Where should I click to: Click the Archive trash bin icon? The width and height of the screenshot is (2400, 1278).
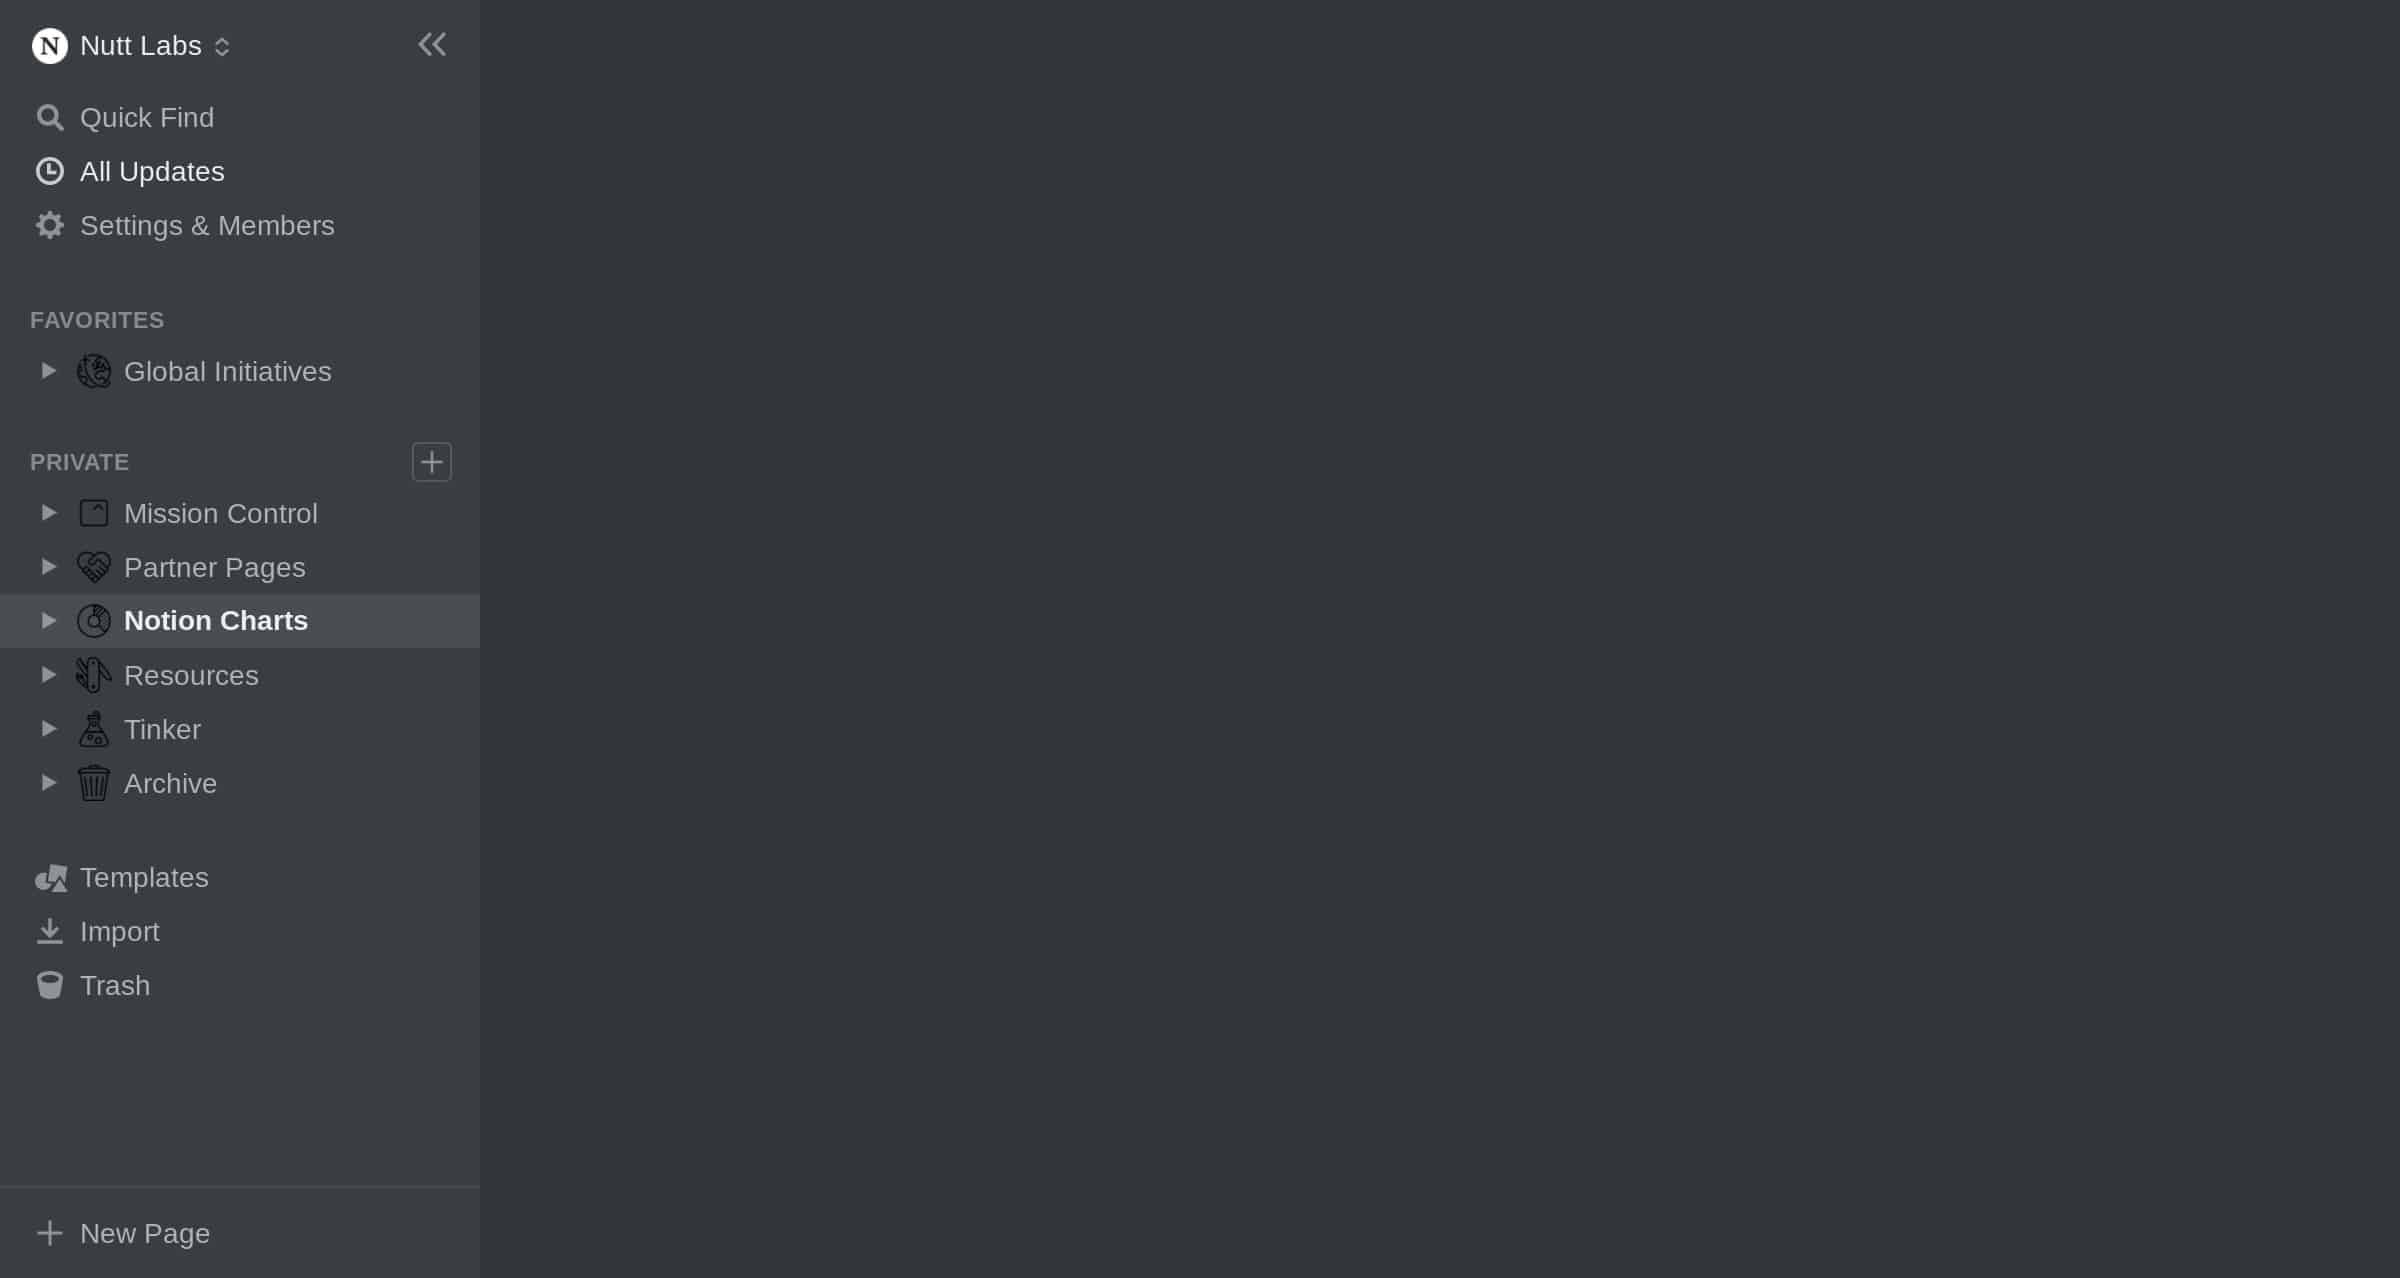coord(94,783)
